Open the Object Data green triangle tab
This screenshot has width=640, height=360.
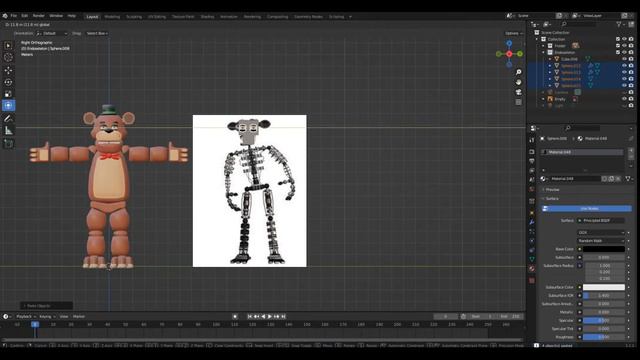[531, 259]
